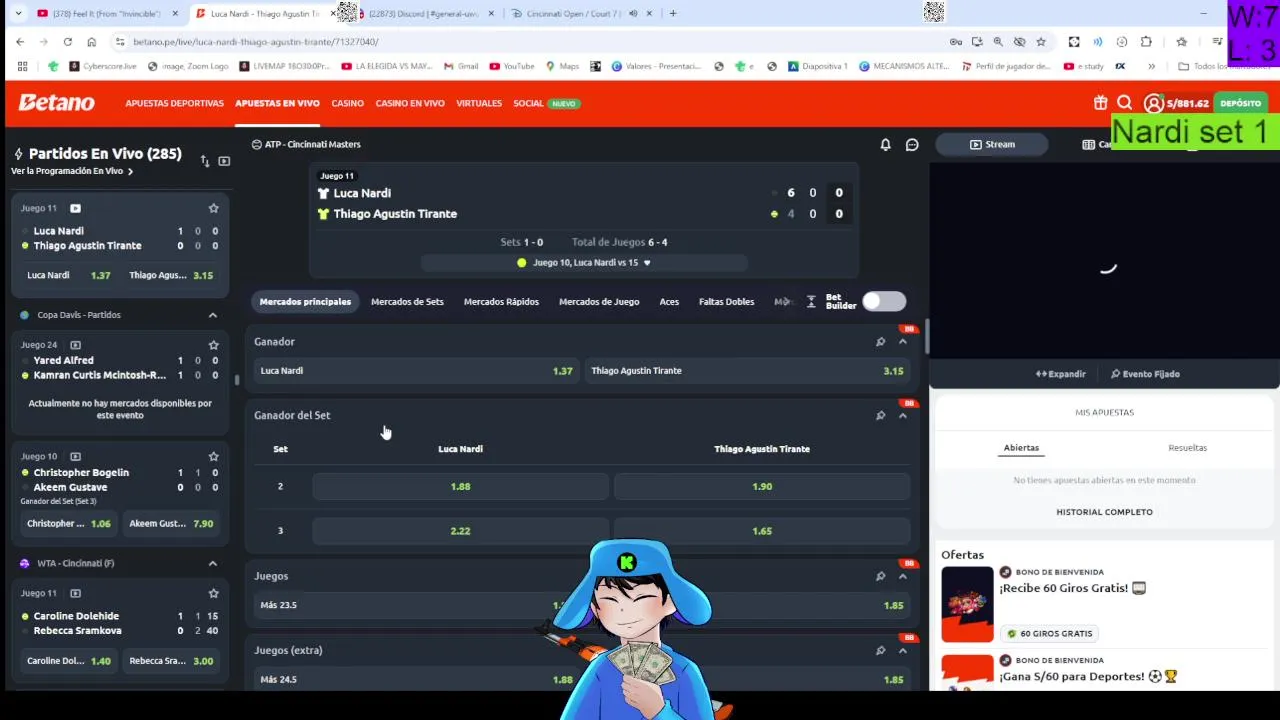Screen dimensions: 1280x720
Task: Bet on Luca Nardi to win at 1.37
Action: tap(415, 371)
